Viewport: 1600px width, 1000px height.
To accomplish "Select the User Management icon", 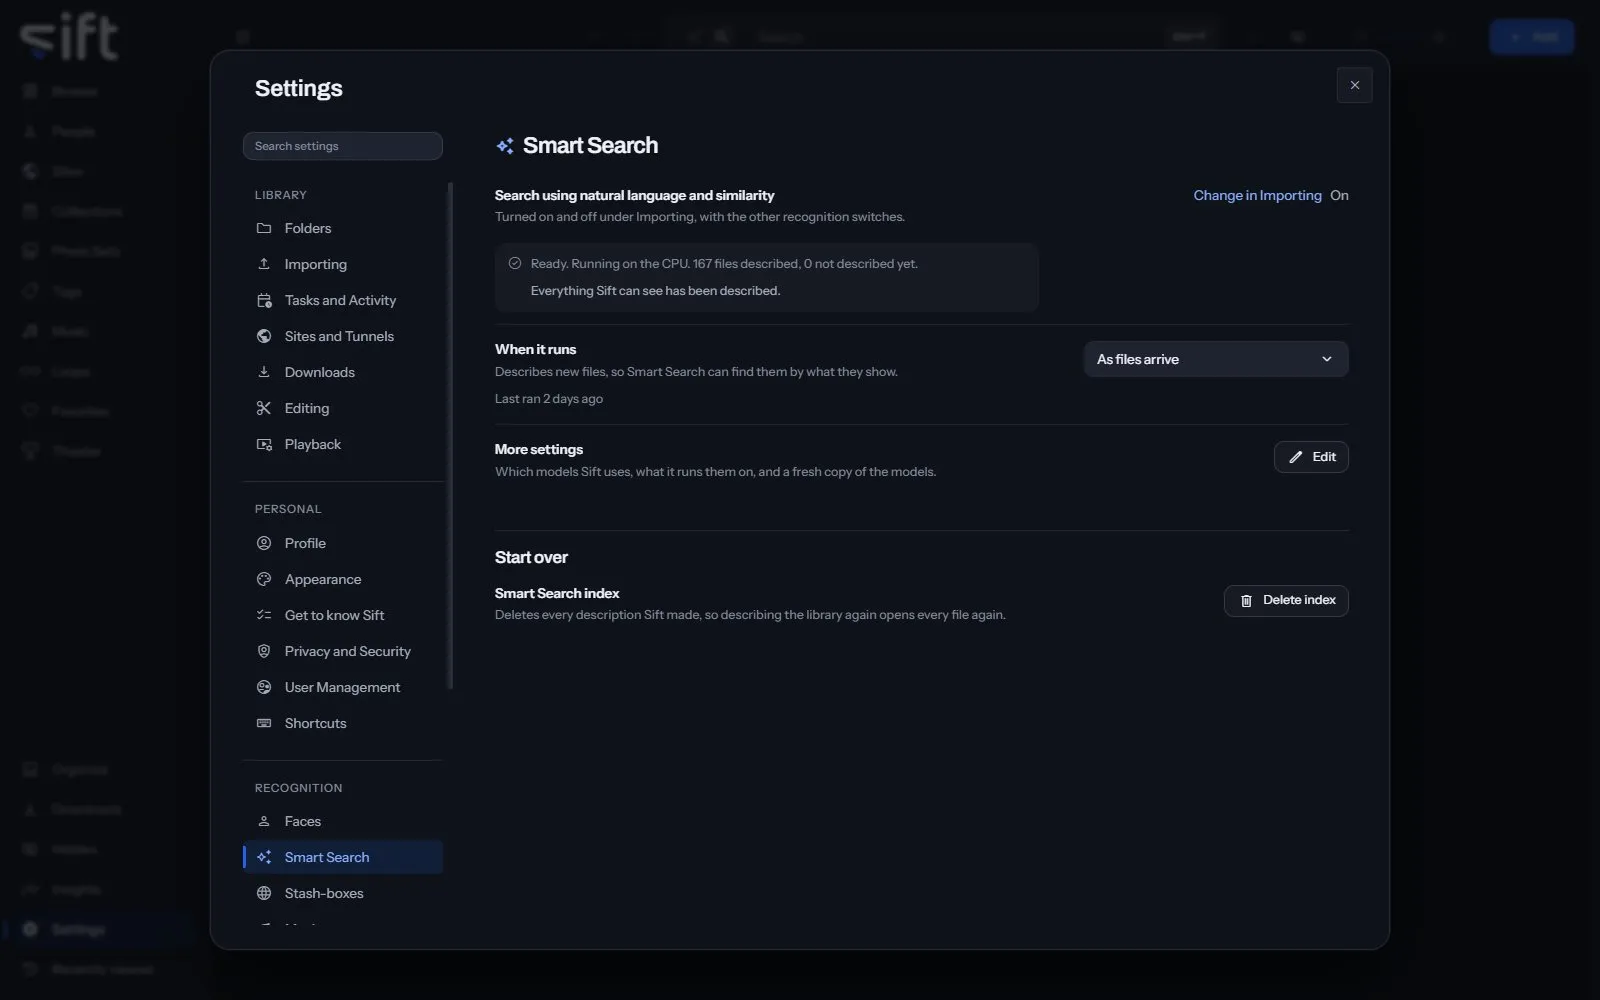I will [264, 687].
